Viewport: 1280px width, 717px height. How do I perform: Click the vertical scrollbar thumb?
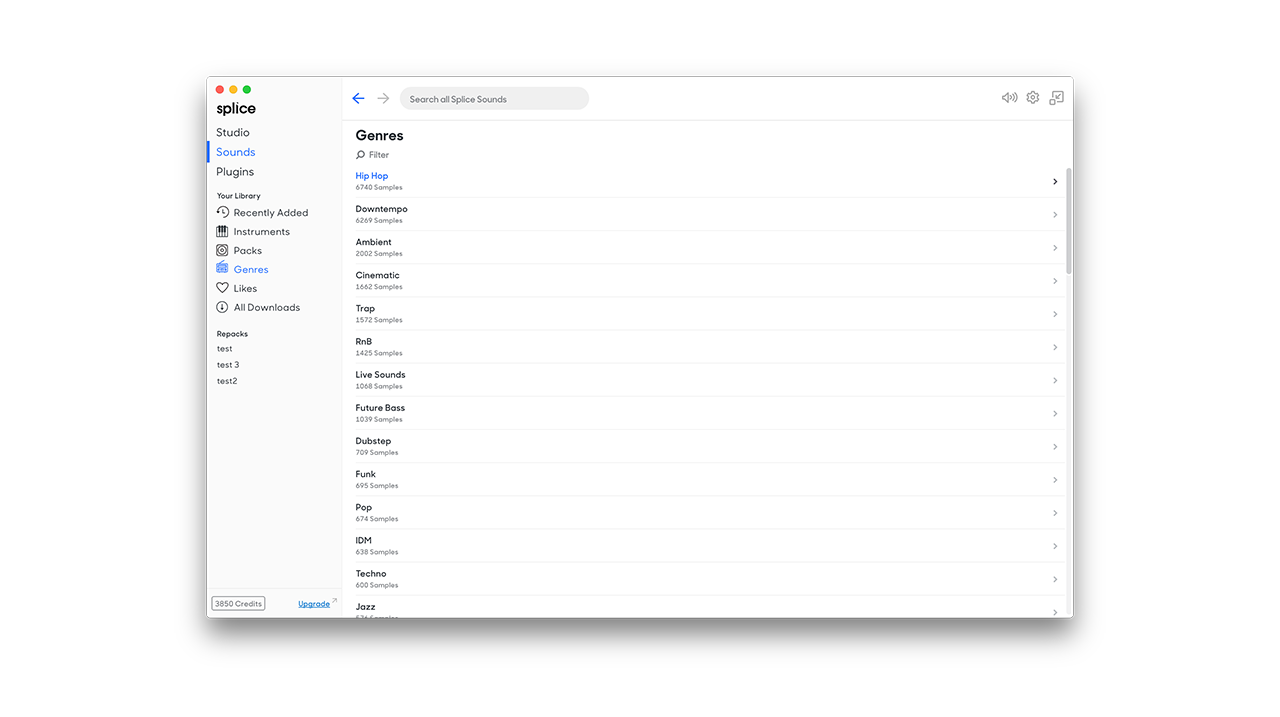(x=1069, y=221)
